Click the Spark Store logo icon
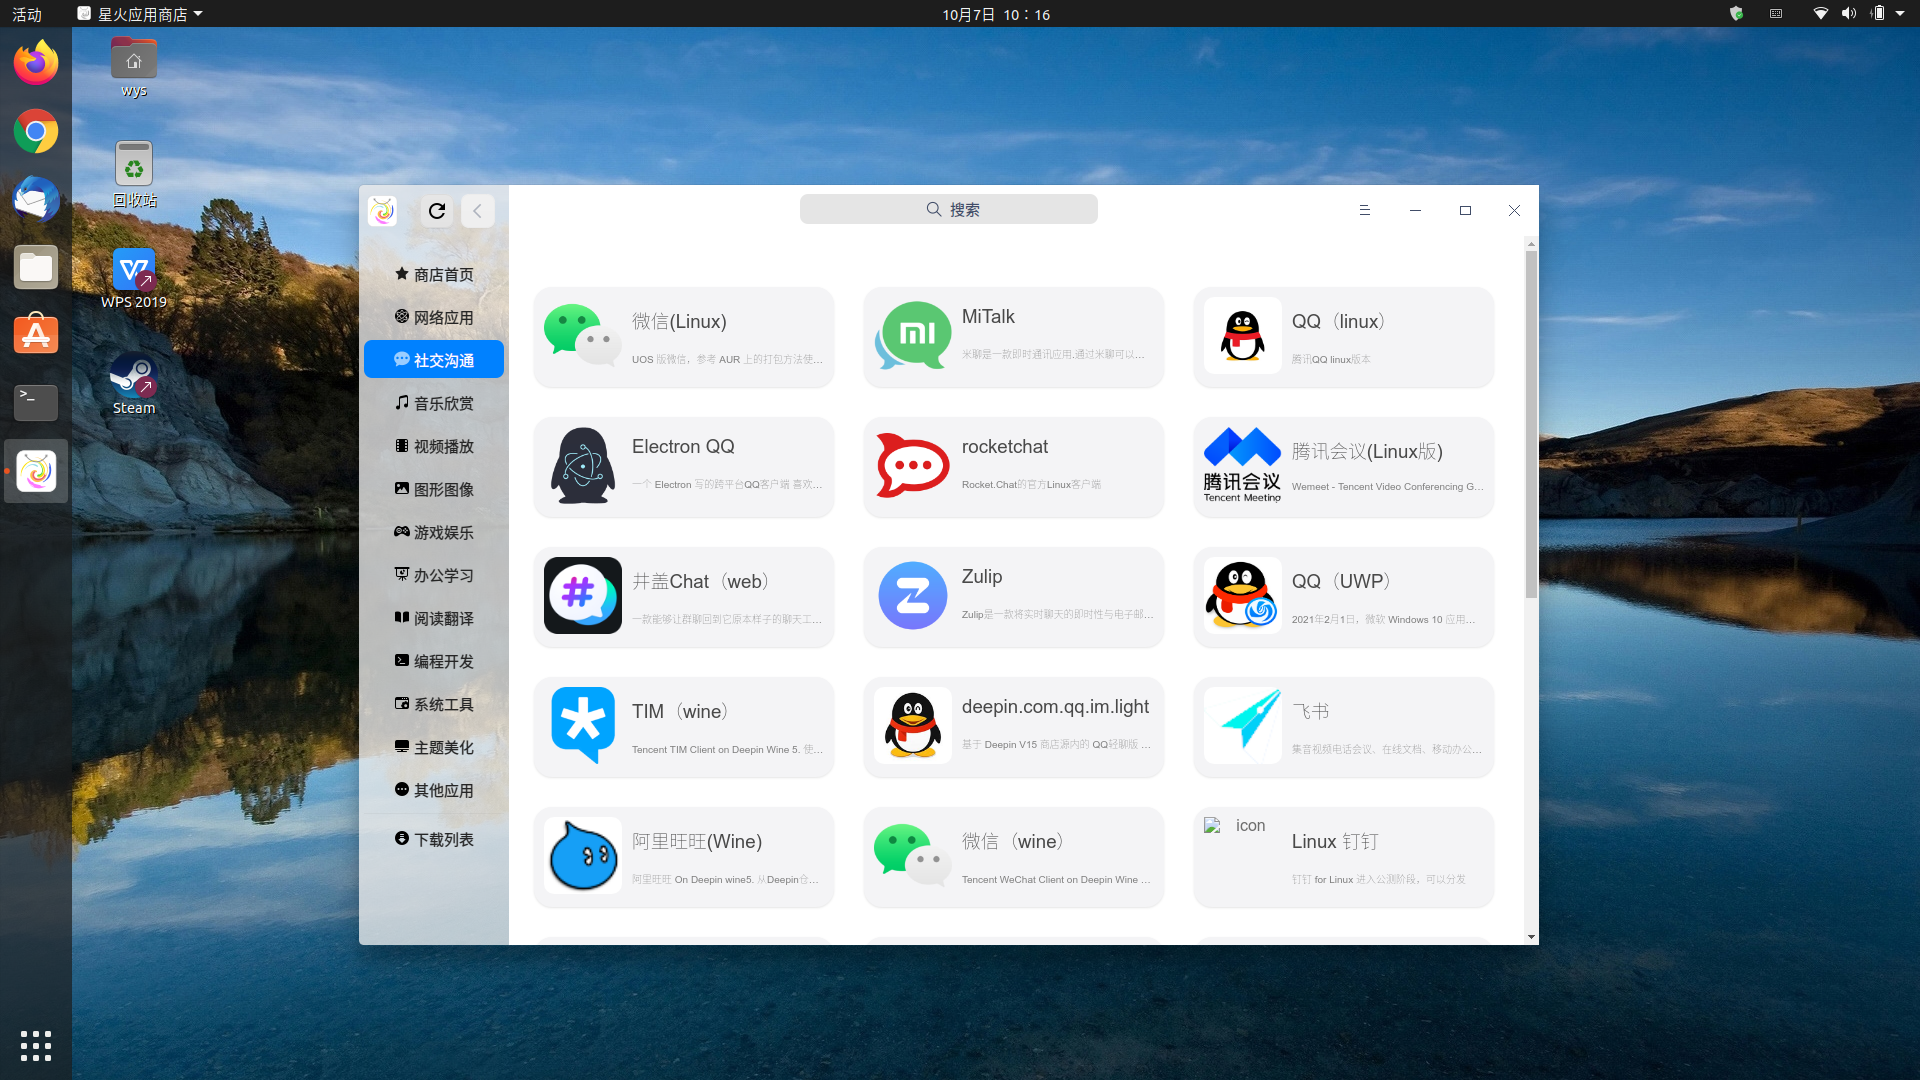The width and height of the screenshot is (1920, 1080). pos(382,210)
